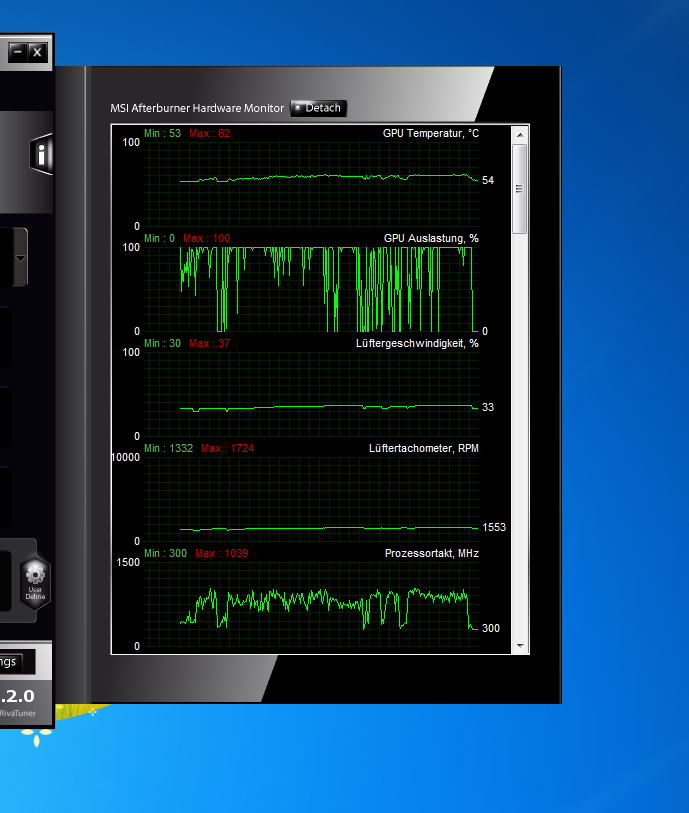Click the 'Min : 1332' fan tachometer value
The height and width of the screenshot is (813, 689).
click(x=168, y=448)
